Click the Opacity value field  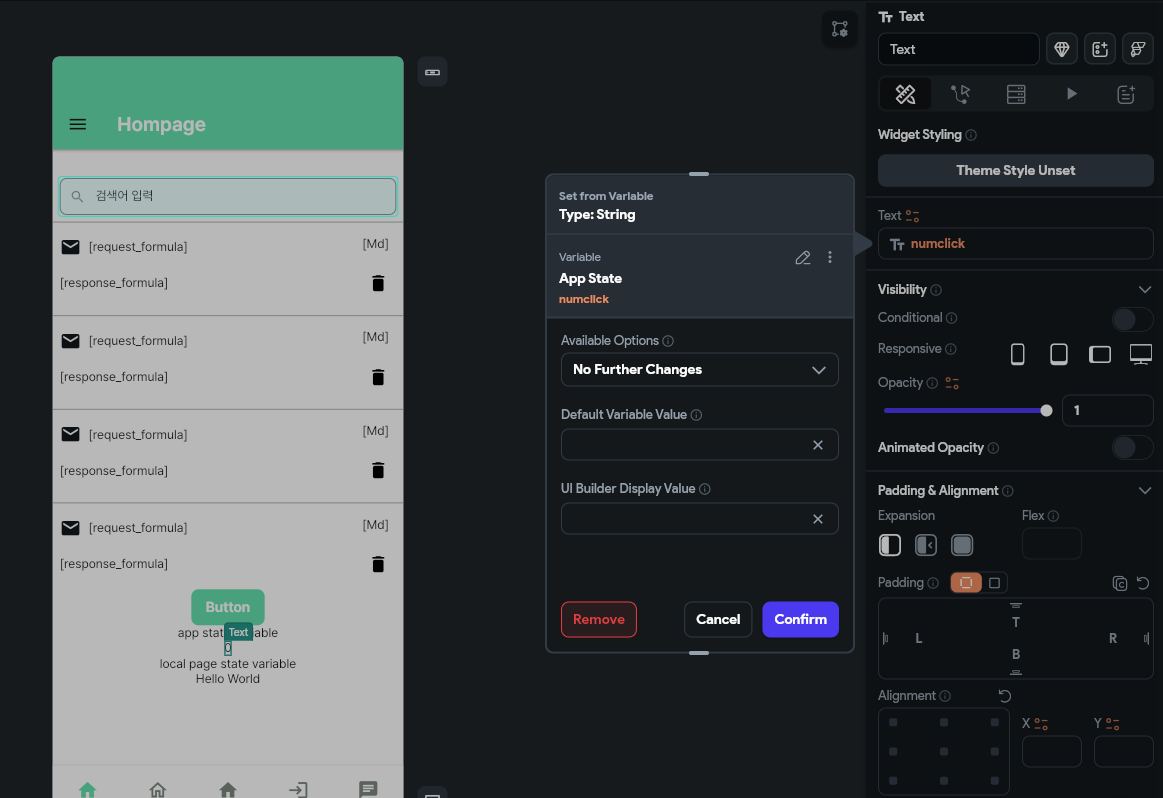[x=1107, y=410]
